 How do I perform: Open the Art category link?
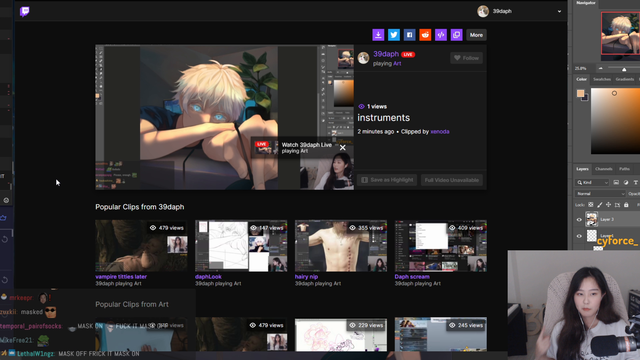[x=397, y=64]
